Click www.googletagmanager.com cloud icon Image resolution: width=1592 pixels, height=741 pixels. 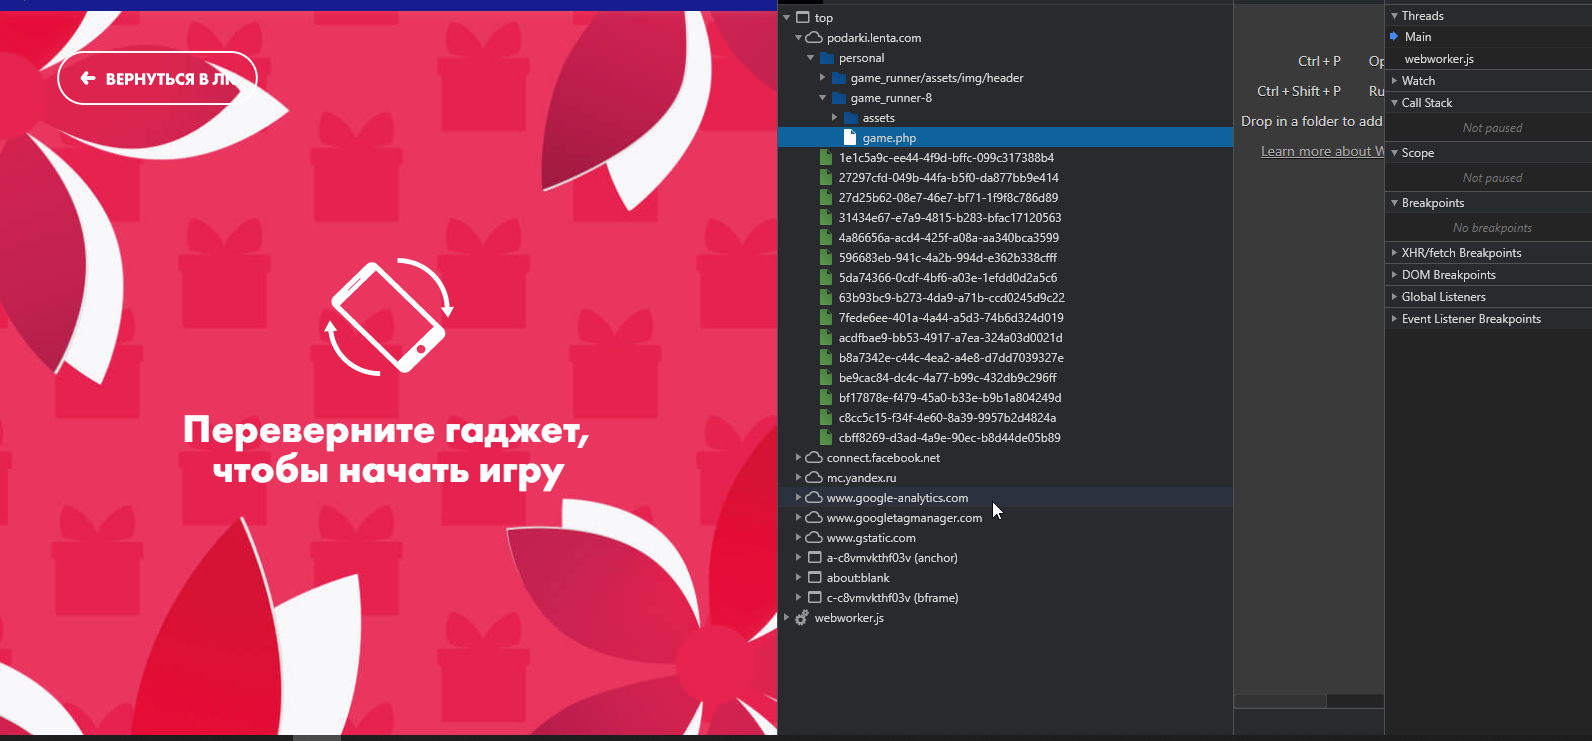(x=814, y=518)
